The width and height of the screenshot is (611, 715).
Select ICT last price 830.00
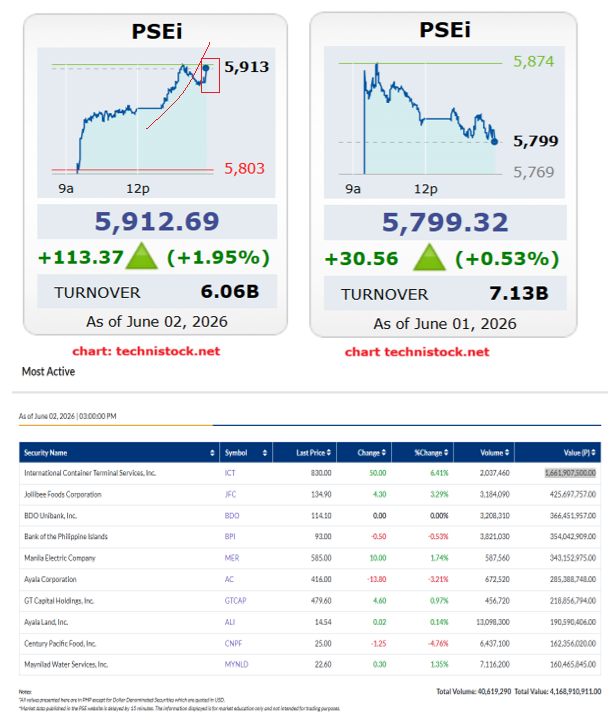click(321, 473)
